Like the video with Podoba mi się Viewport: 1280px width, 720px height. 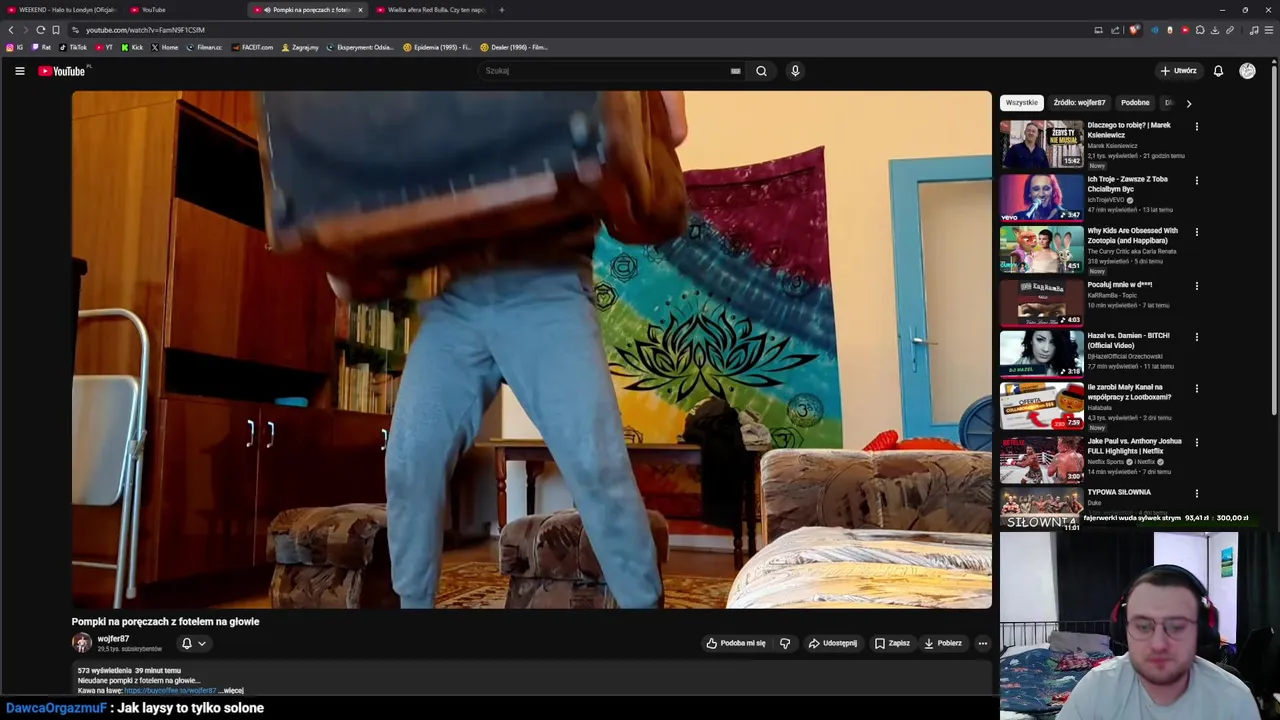click(x=736, y=643)
